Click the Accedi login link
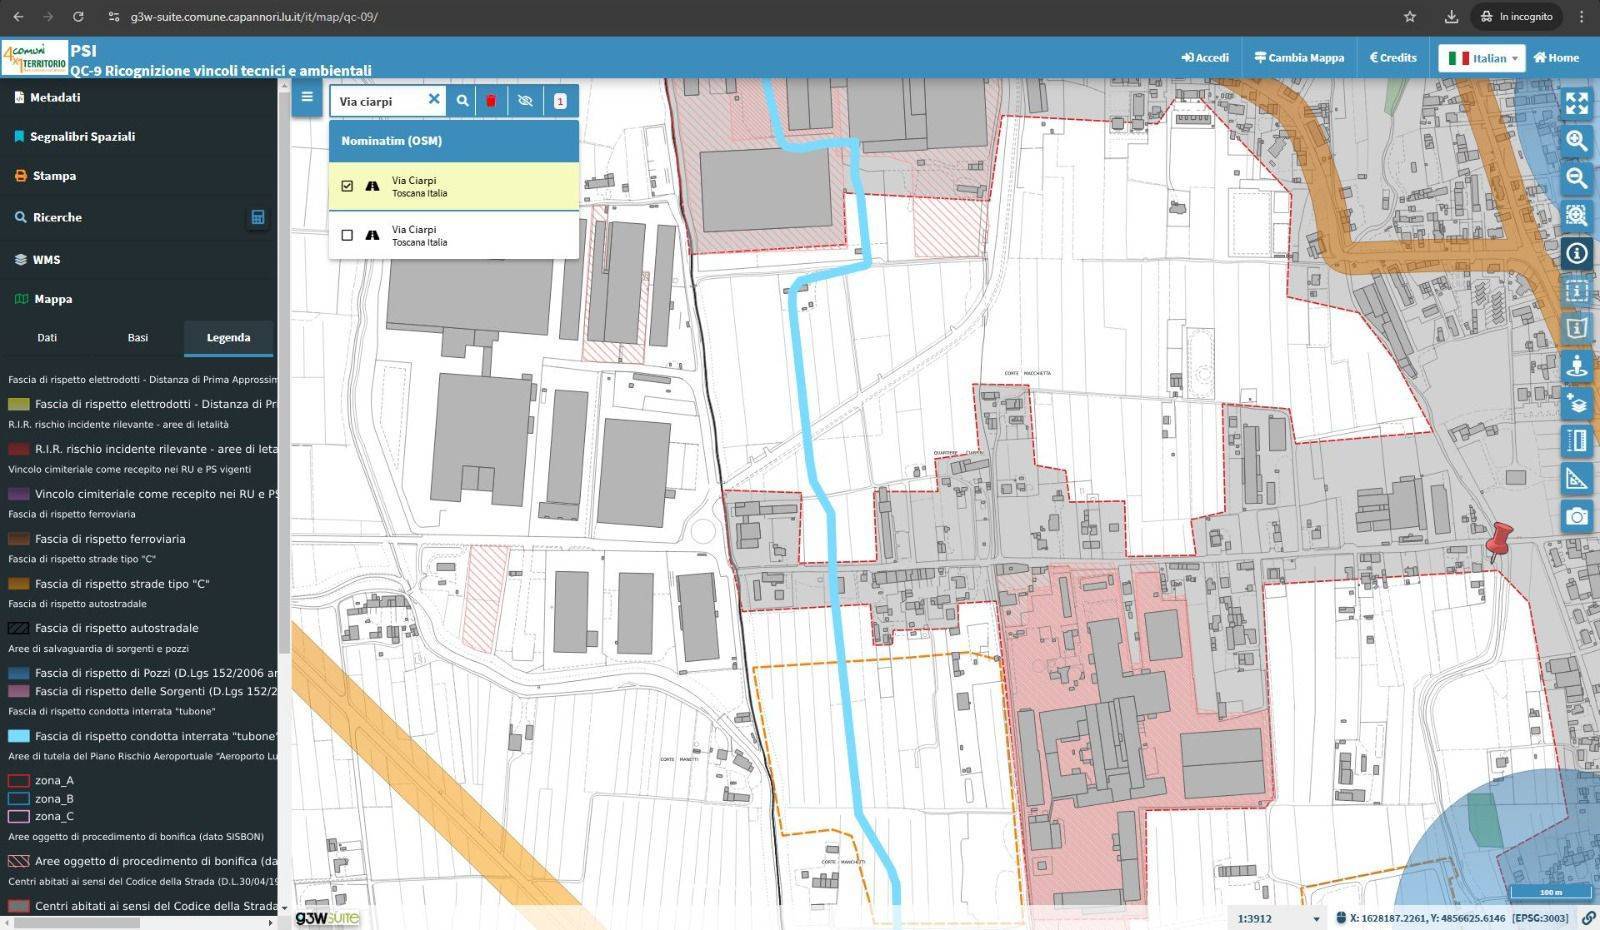 click(1205, 58)
